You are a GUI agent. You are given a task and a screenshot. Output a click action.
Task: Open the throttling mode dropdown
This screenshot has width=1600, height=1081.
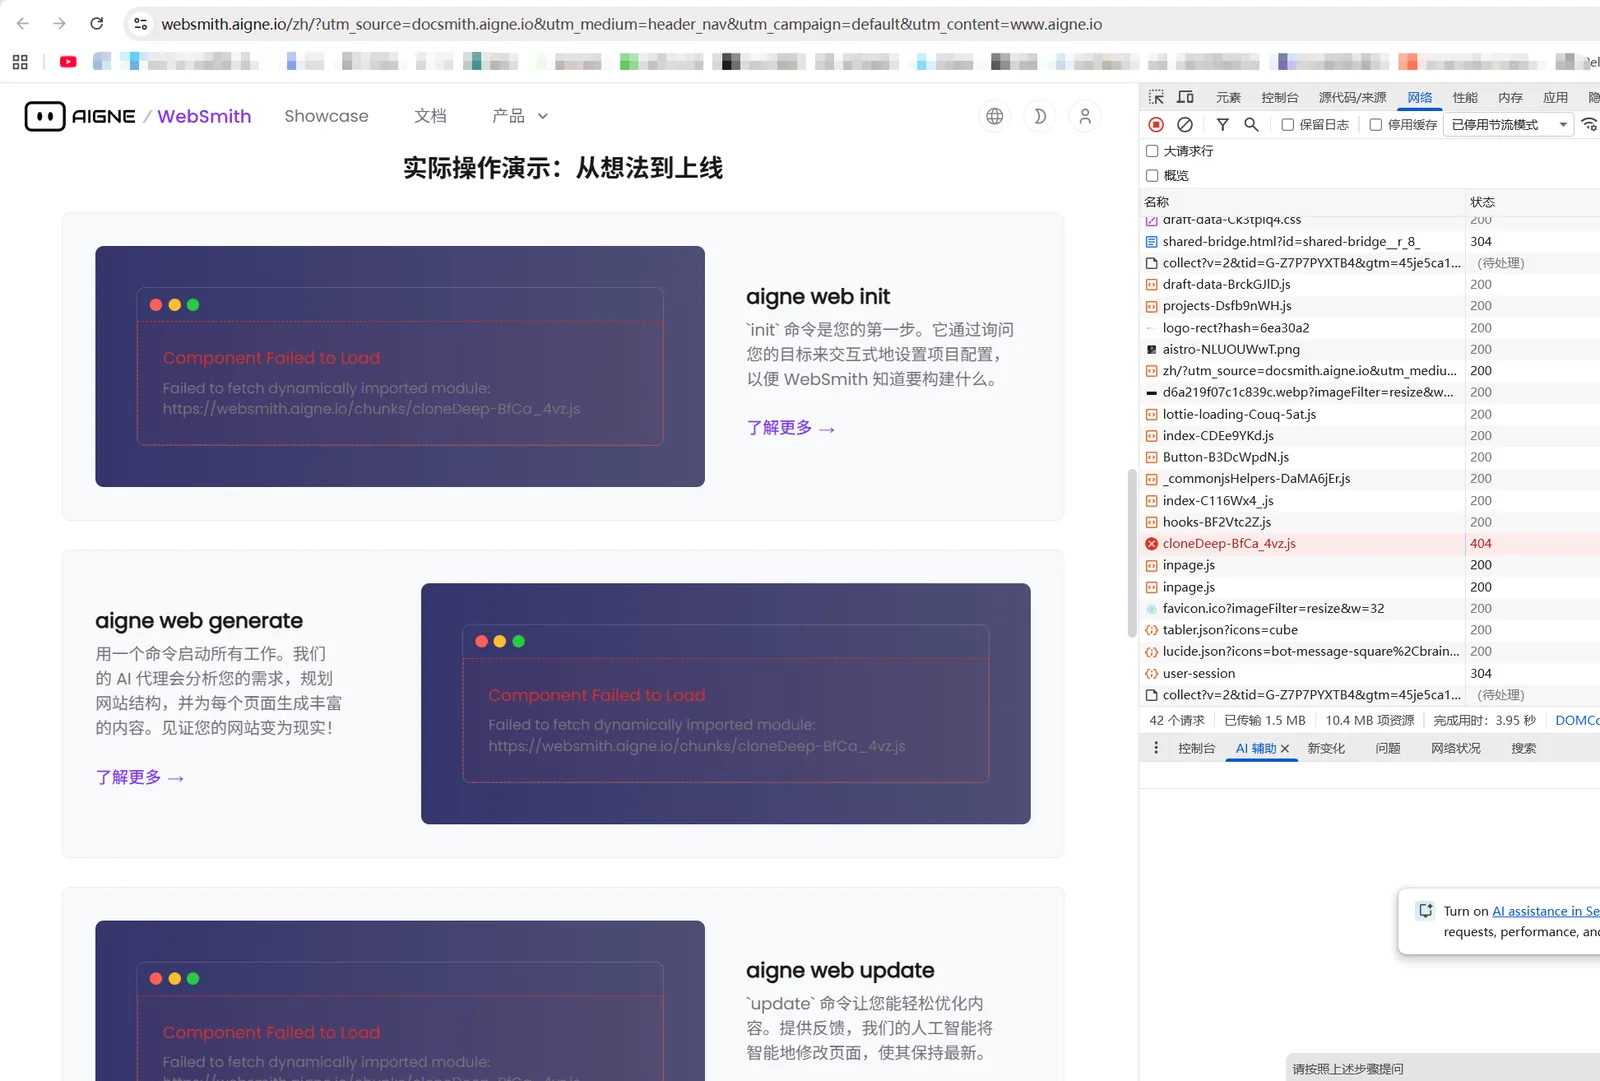coord(1509,125)
